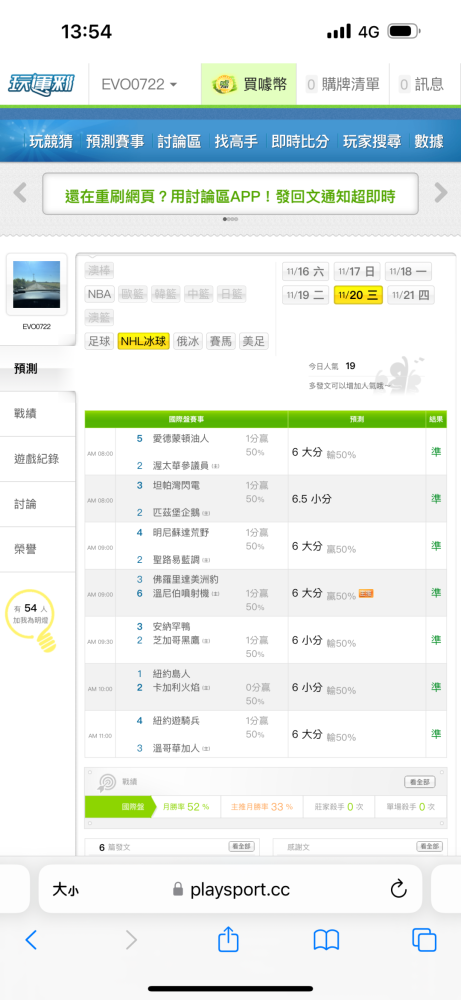Tap 看全部 in 戰績 section
The width and height of the screenshot is (461, 1000).
(420, 782)
